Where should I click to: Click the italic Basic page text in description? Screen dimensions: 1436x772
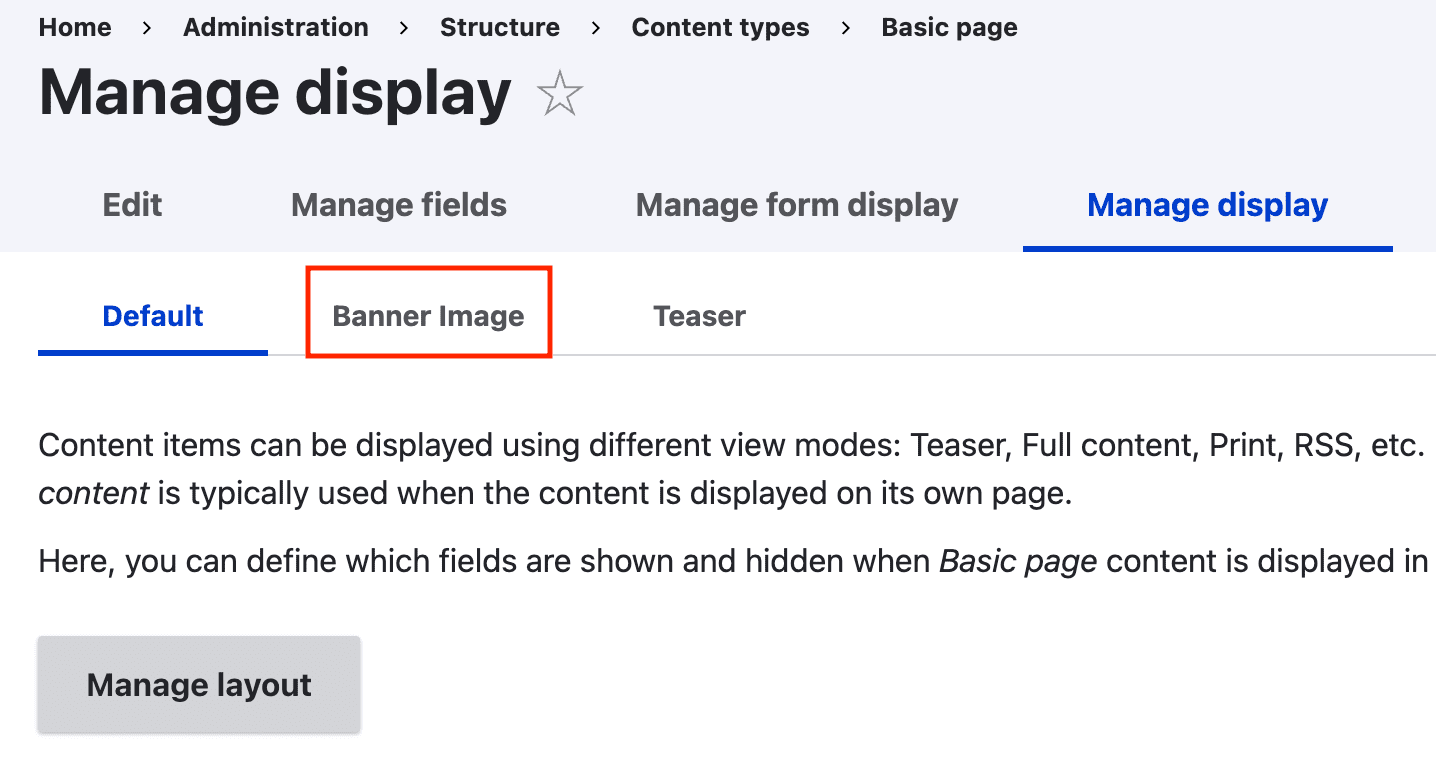coord(1018,561)
